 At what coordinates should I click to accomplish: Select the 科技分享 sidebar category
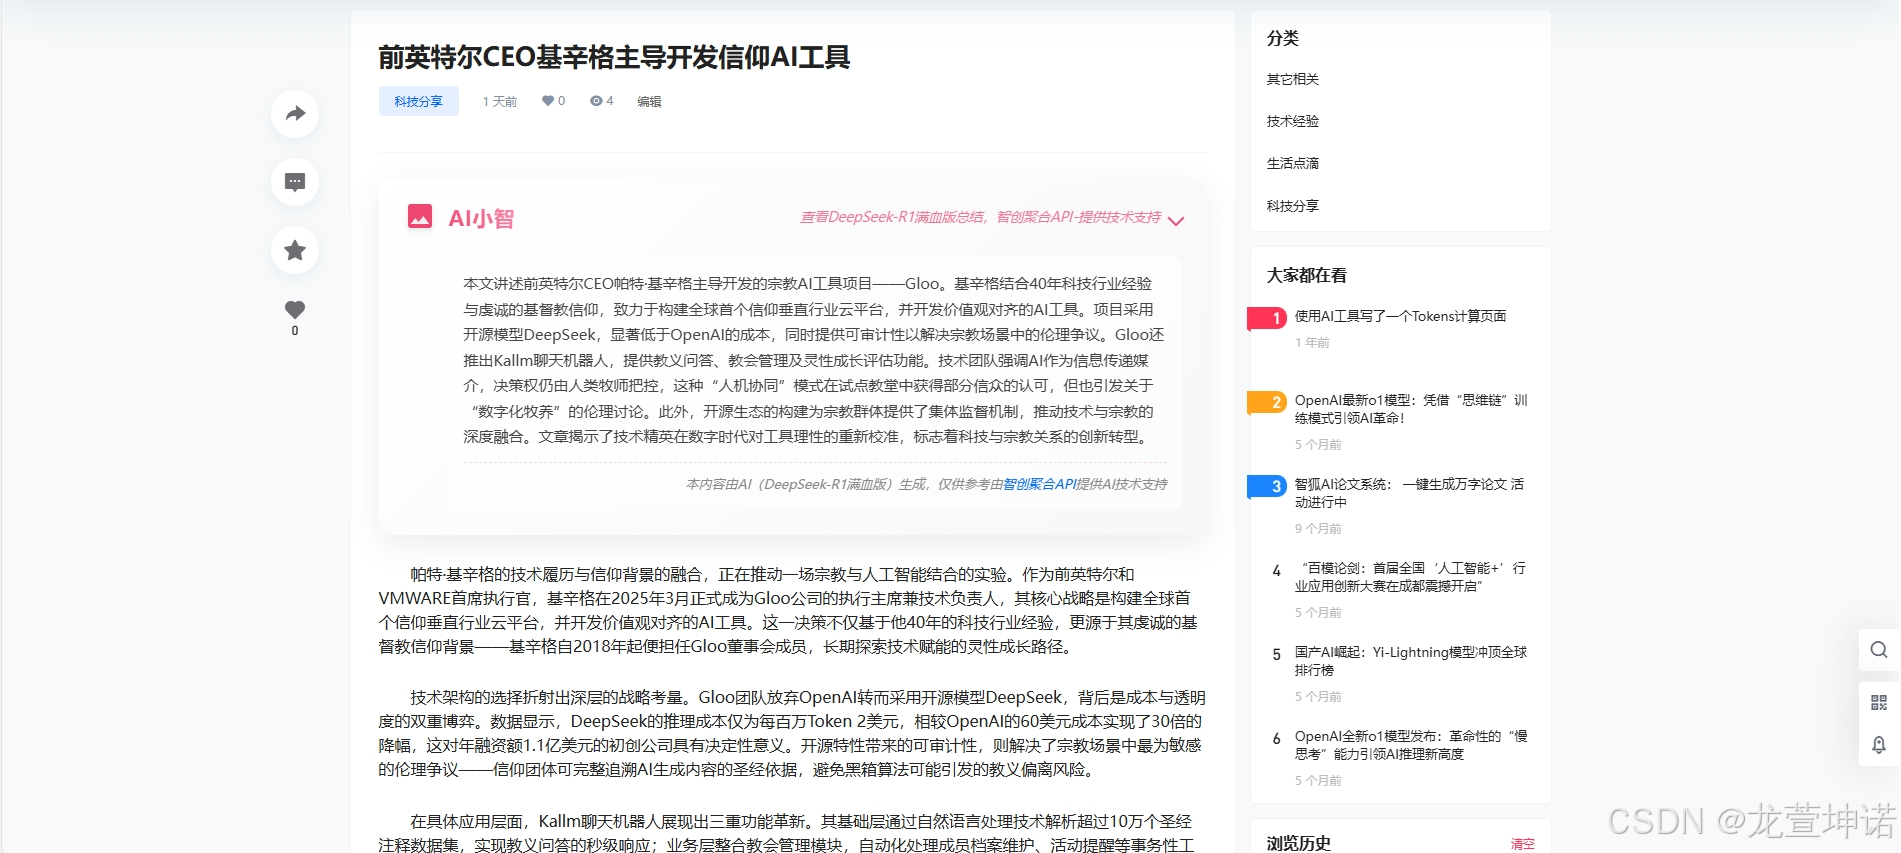pos(1292,206)
